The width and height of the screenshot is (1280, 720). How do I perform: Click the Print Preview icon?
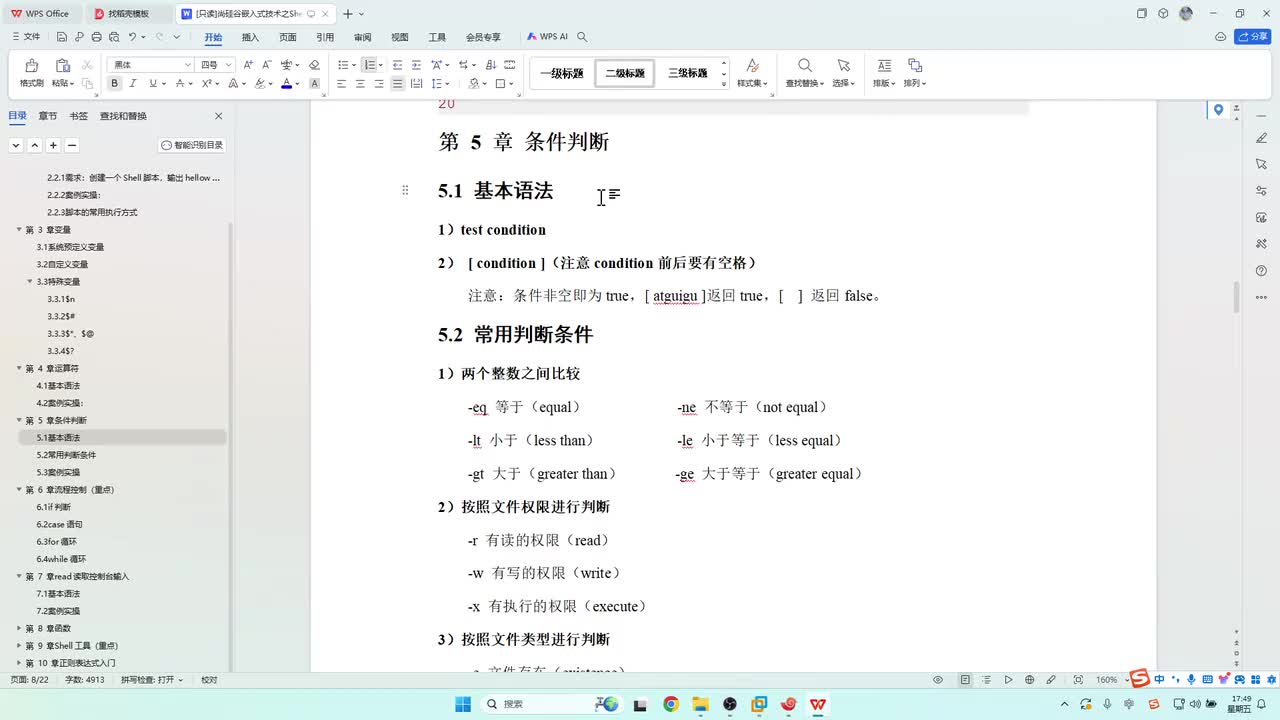114,37
